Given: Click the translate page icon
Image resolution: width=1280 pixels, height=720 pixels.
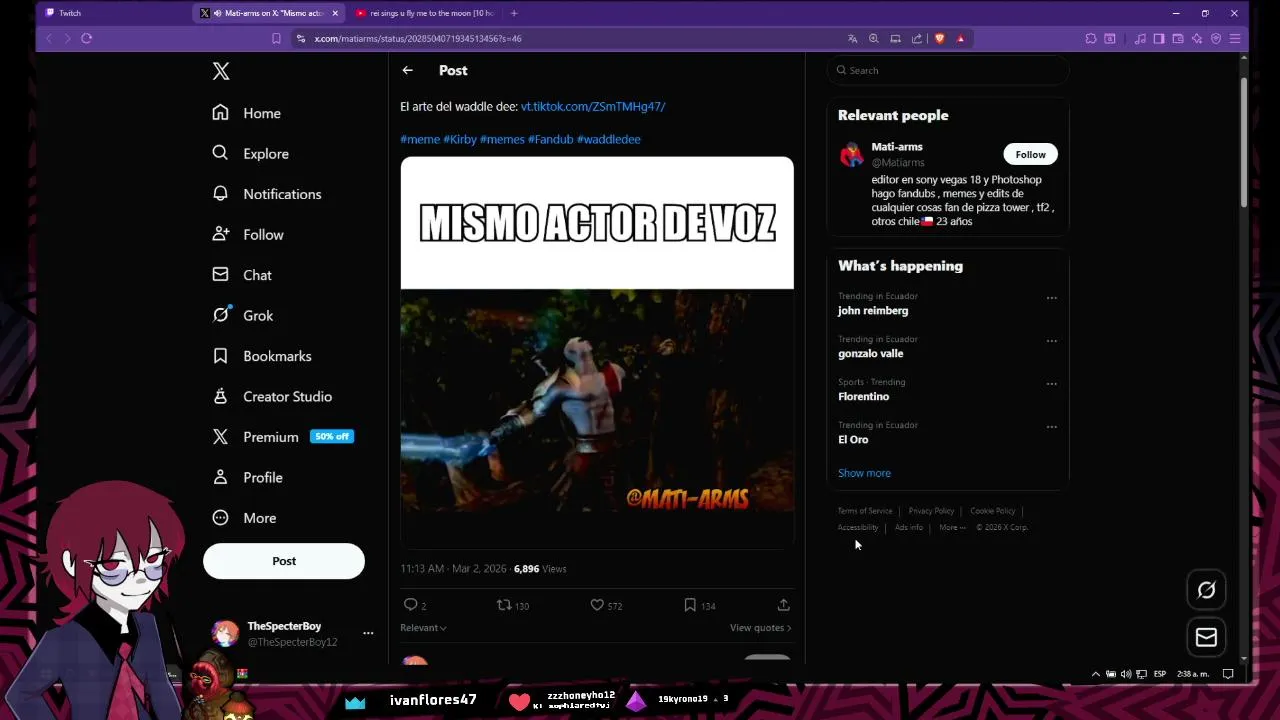Looking at the screenshot, I should click(x=852, y=38).
